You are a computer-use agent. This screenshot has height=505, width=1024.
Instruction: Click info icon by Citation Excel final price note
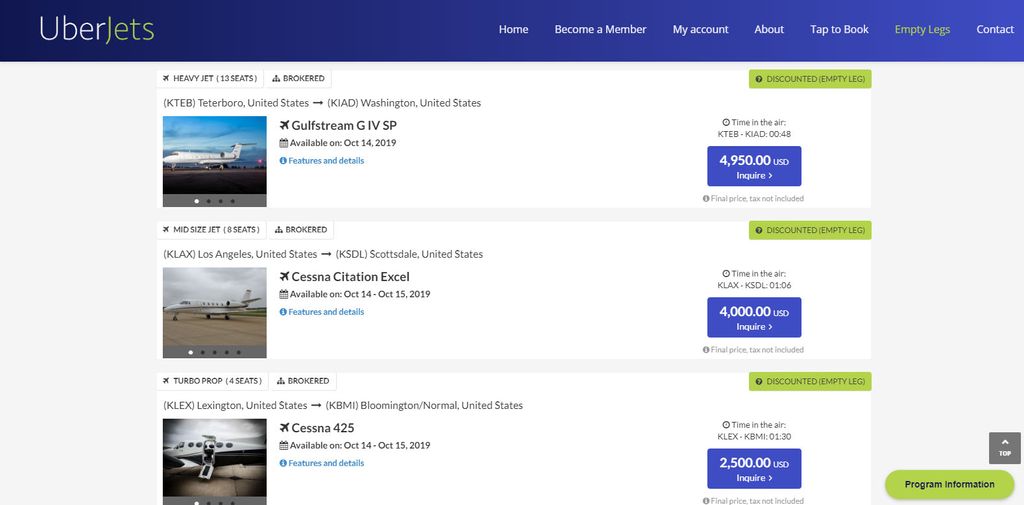(x=706, y=350)
